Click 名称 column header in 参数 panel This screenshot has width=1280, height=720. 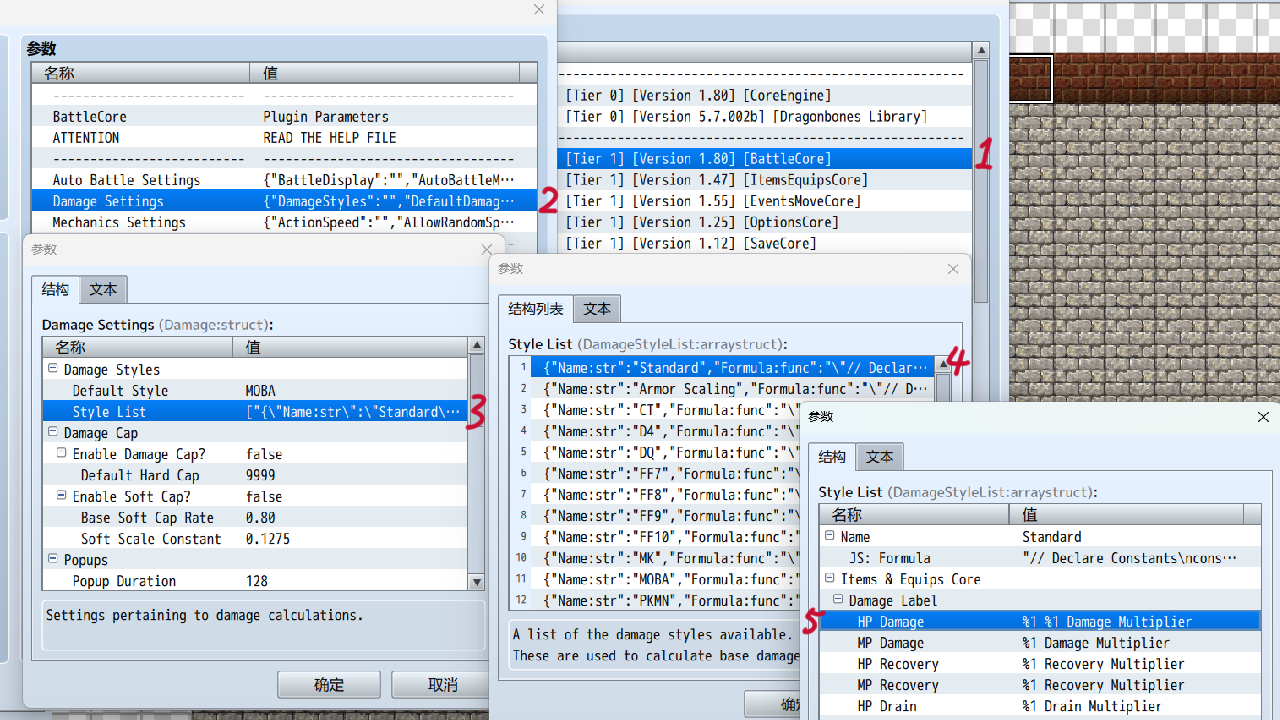140,72
